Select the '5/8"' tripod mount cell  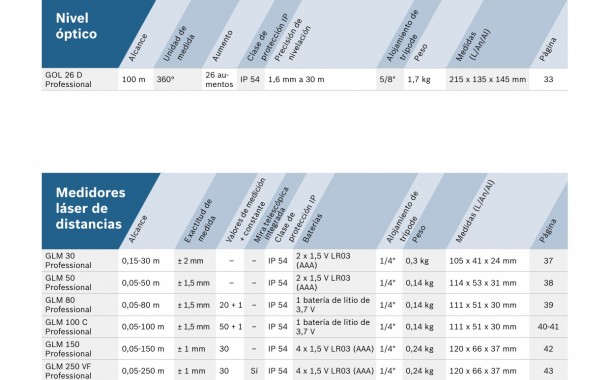[387, 79]
